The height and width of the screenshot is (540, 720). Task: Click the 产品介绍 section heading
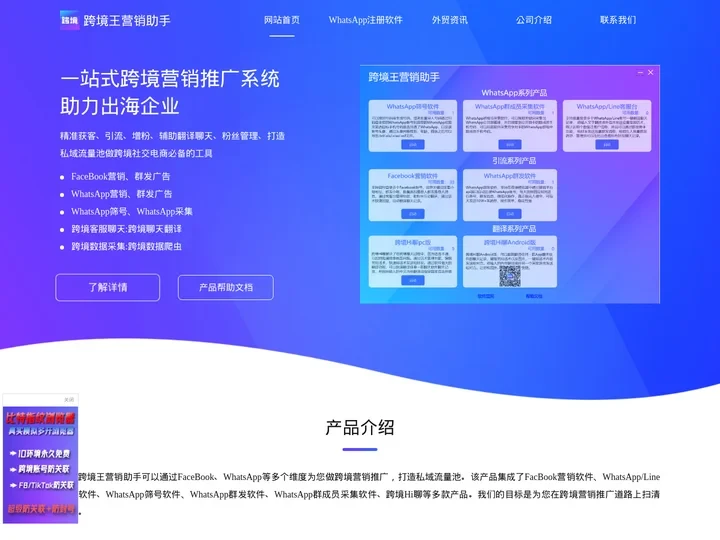coord(360,428)
